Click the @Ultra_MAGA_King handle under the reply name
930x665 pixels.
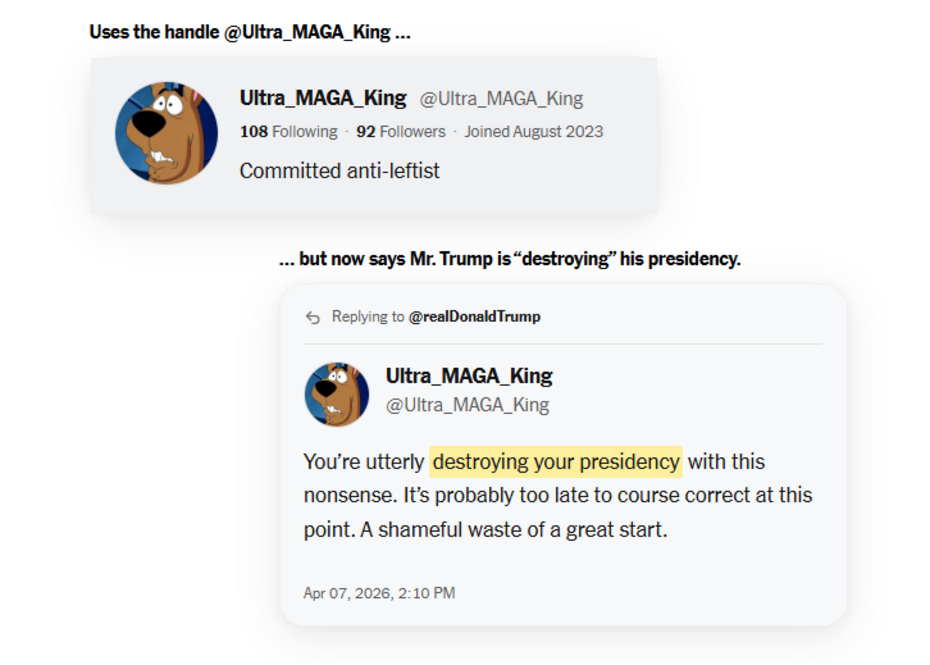tap(467, 405)
